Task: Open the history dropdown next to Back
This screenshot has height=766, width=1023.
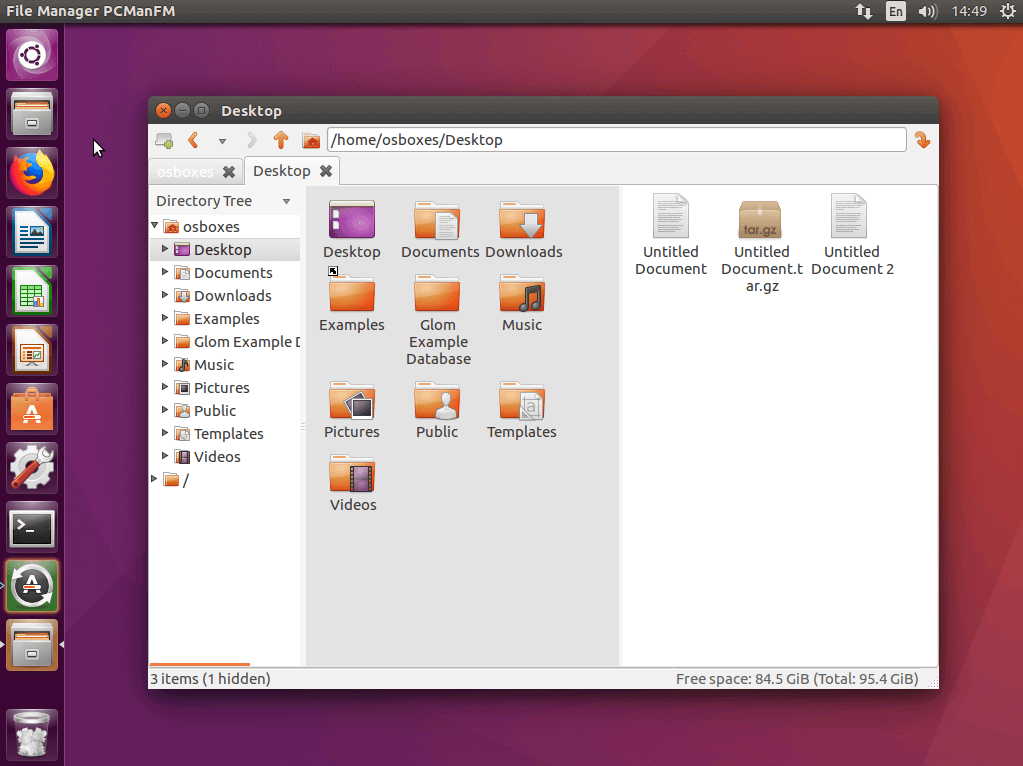Action: click(x=222, y=141)
